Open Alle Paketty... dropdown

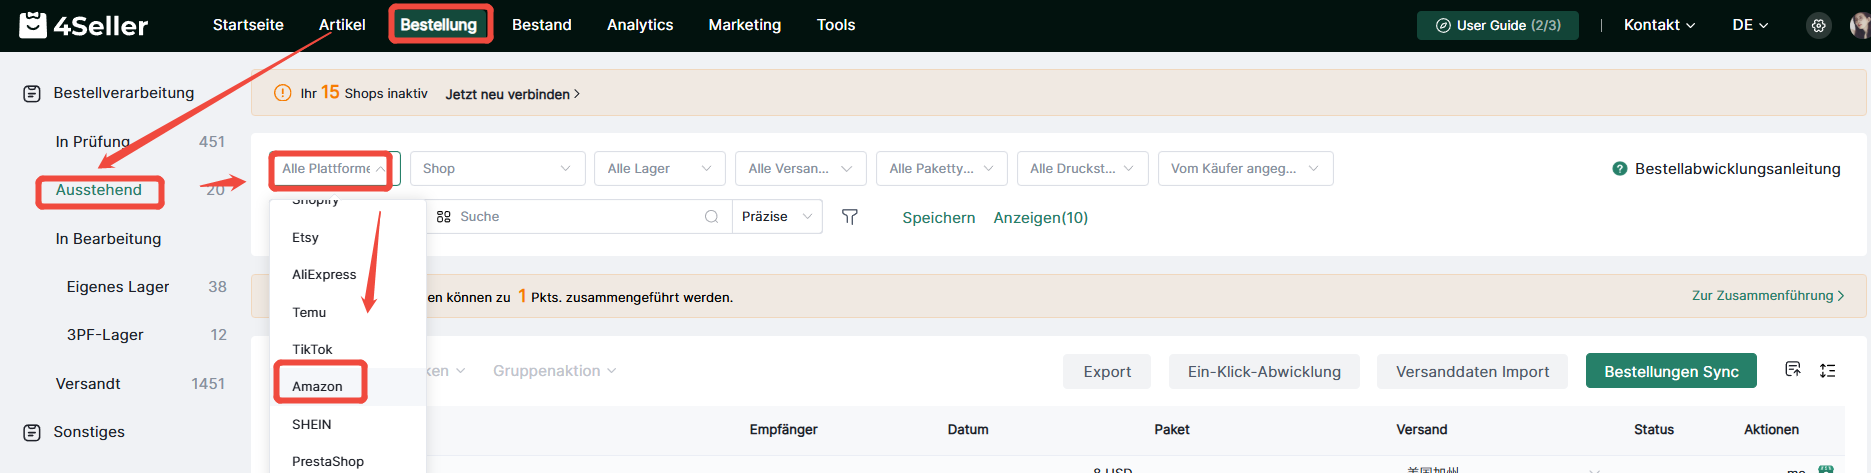click(x=941, y=169)
